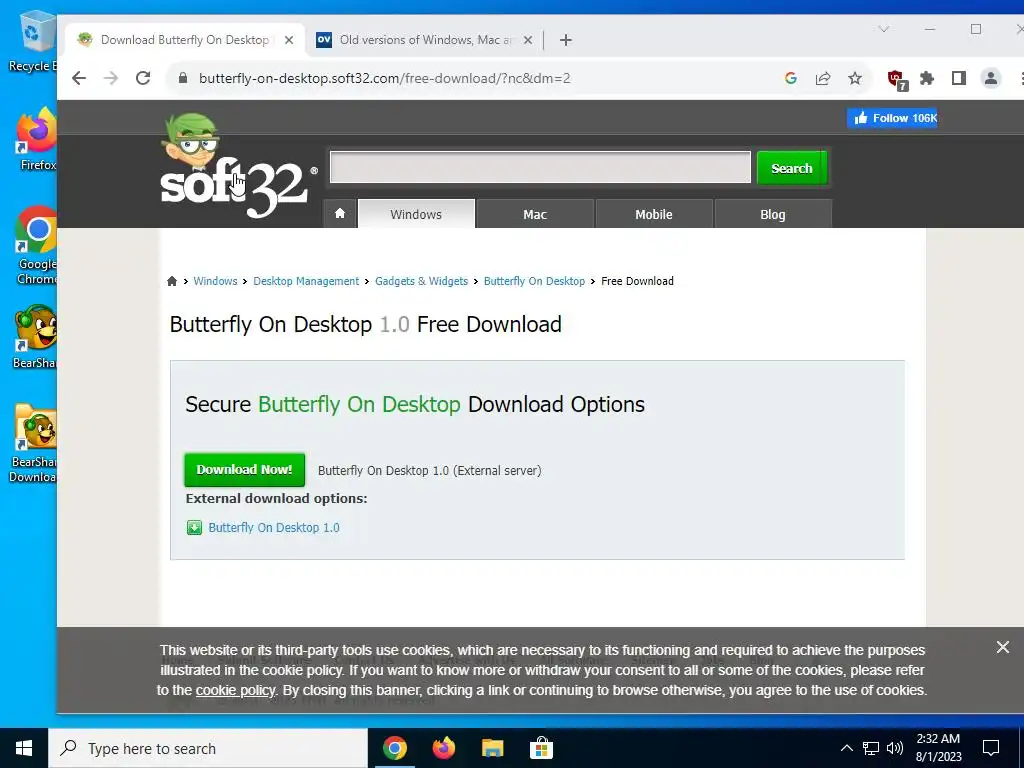This screenshot has width=1024, height=768.
Task: Open the home icon in site navigation
Action: 340,214
